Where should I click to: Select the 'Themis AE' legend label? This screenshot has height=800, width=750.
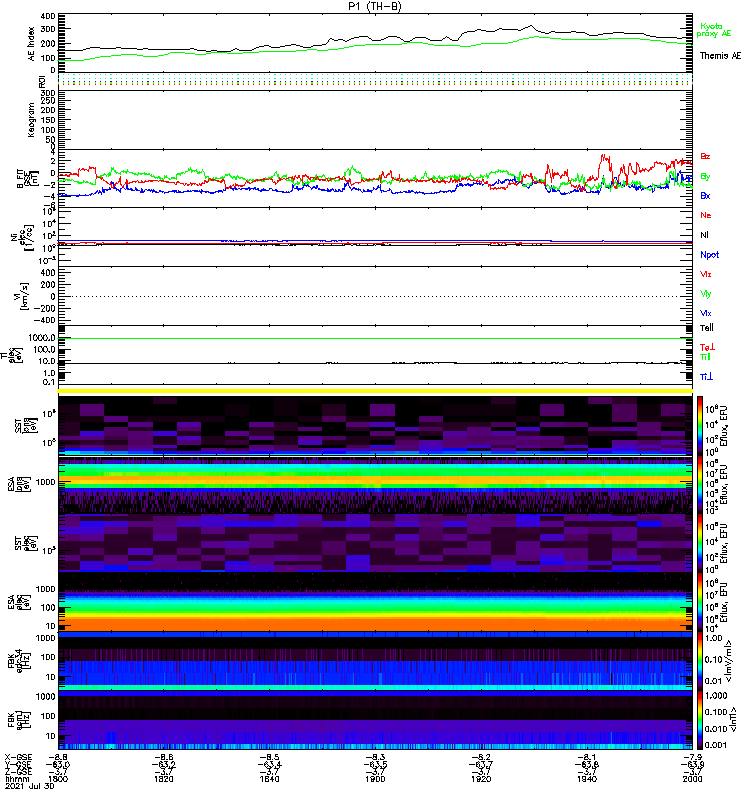[720, 56]
